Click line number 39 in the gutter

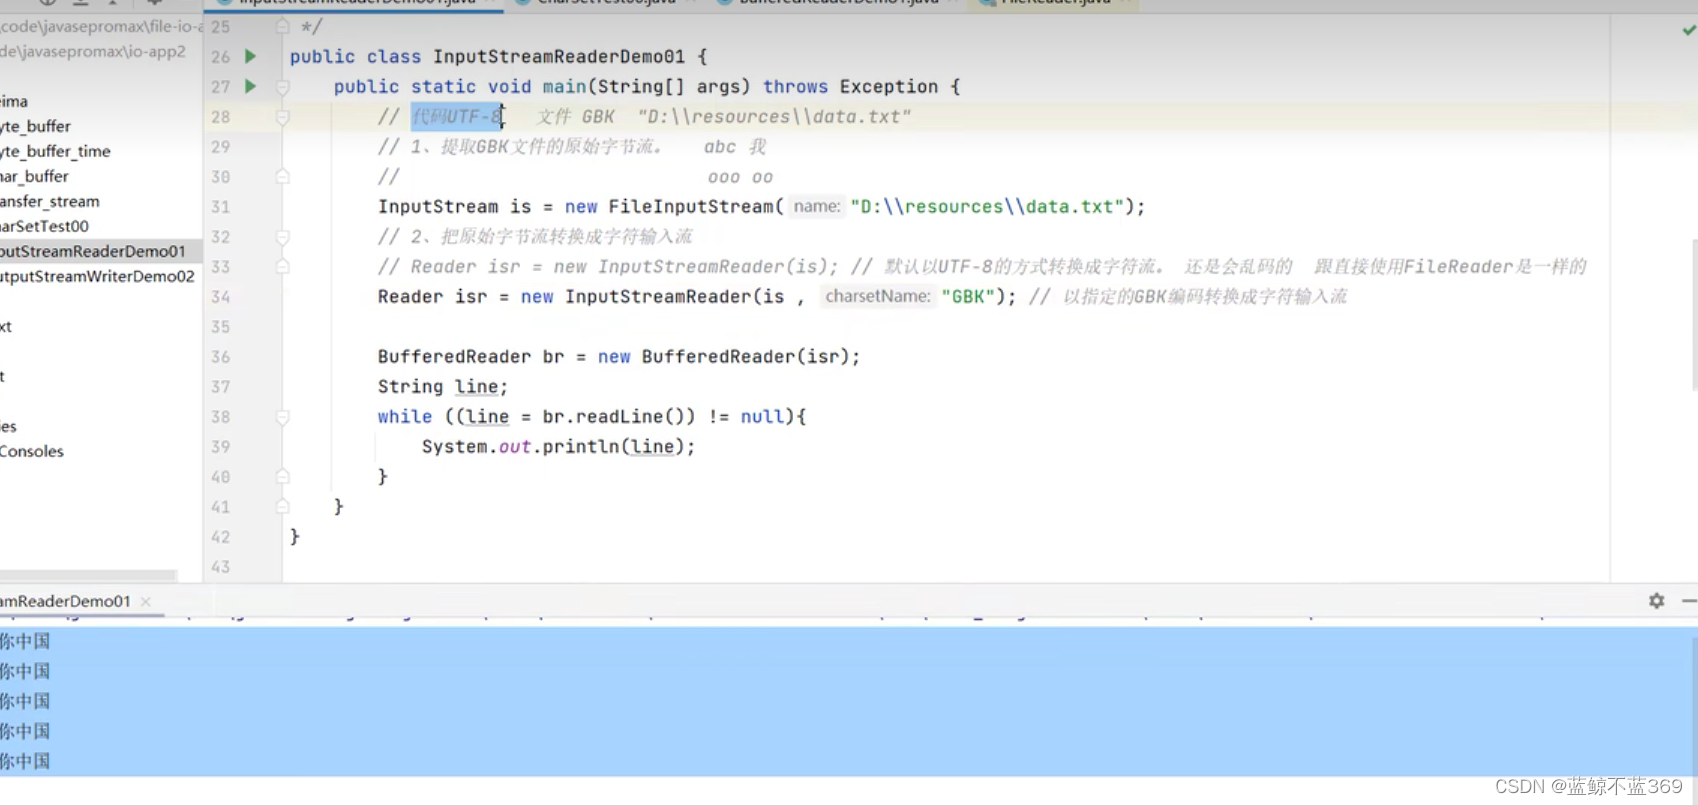click(221, 447)
